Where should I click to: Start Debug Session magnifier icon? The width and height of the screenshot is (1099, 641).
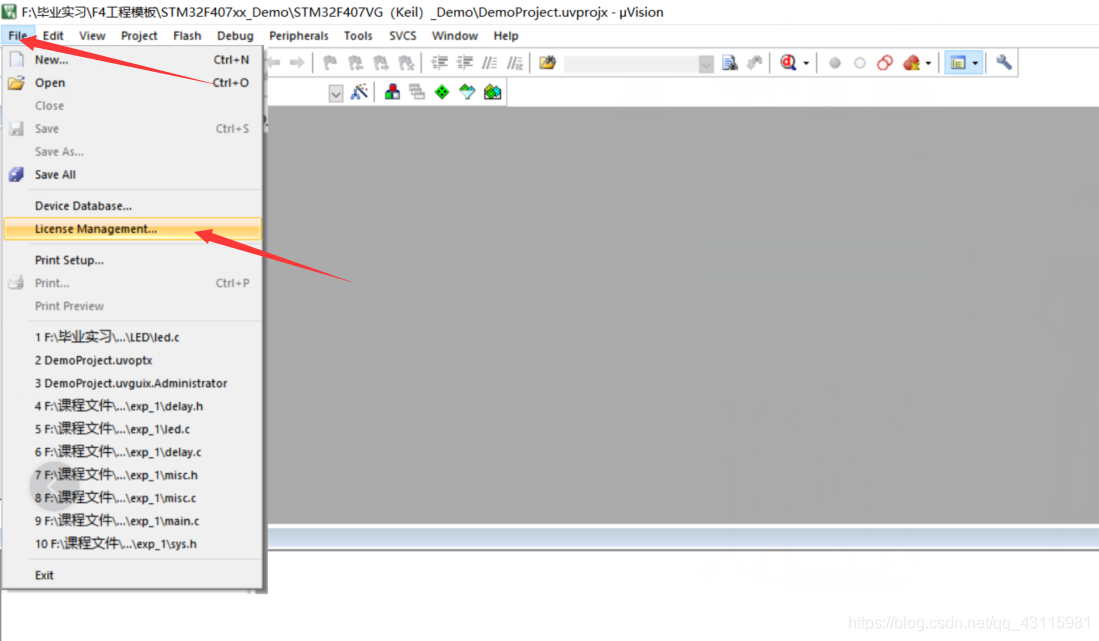coord(789,63)
